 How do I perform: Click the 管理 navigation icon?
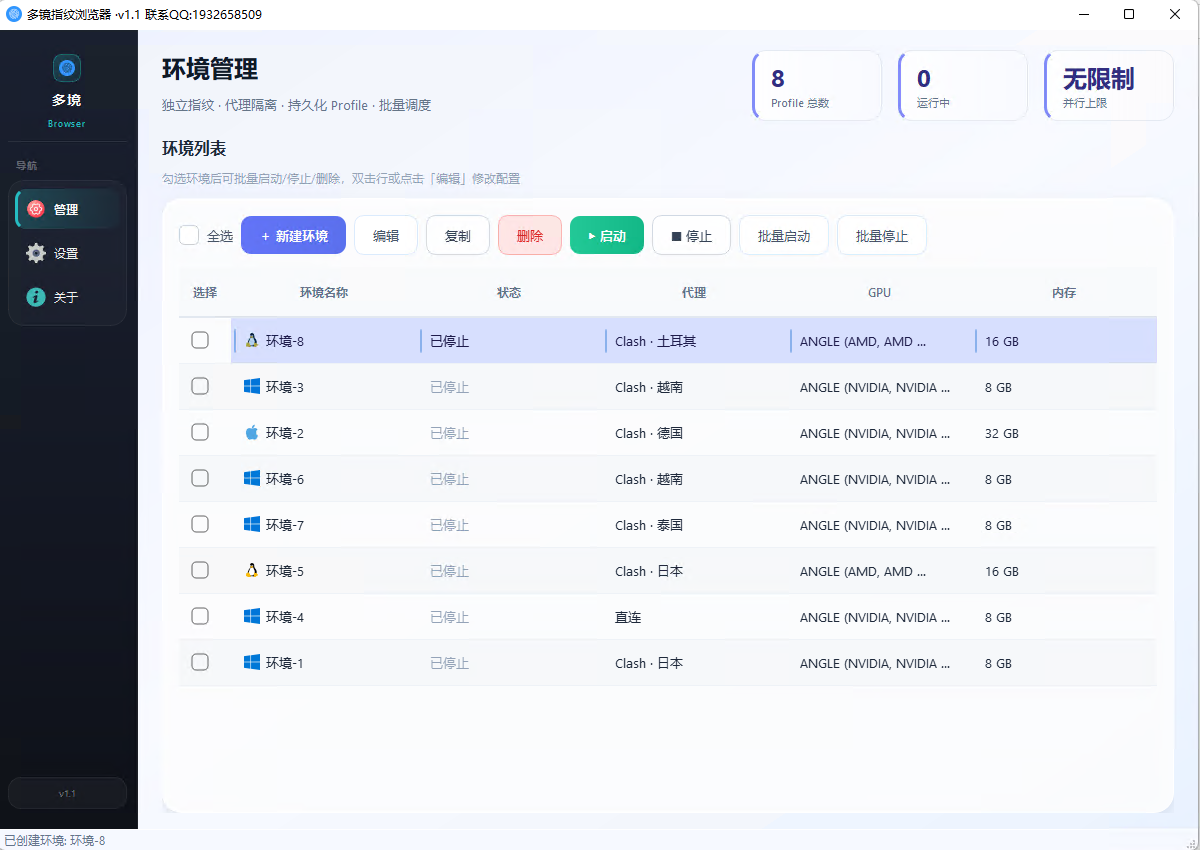(x=36, y=209)
